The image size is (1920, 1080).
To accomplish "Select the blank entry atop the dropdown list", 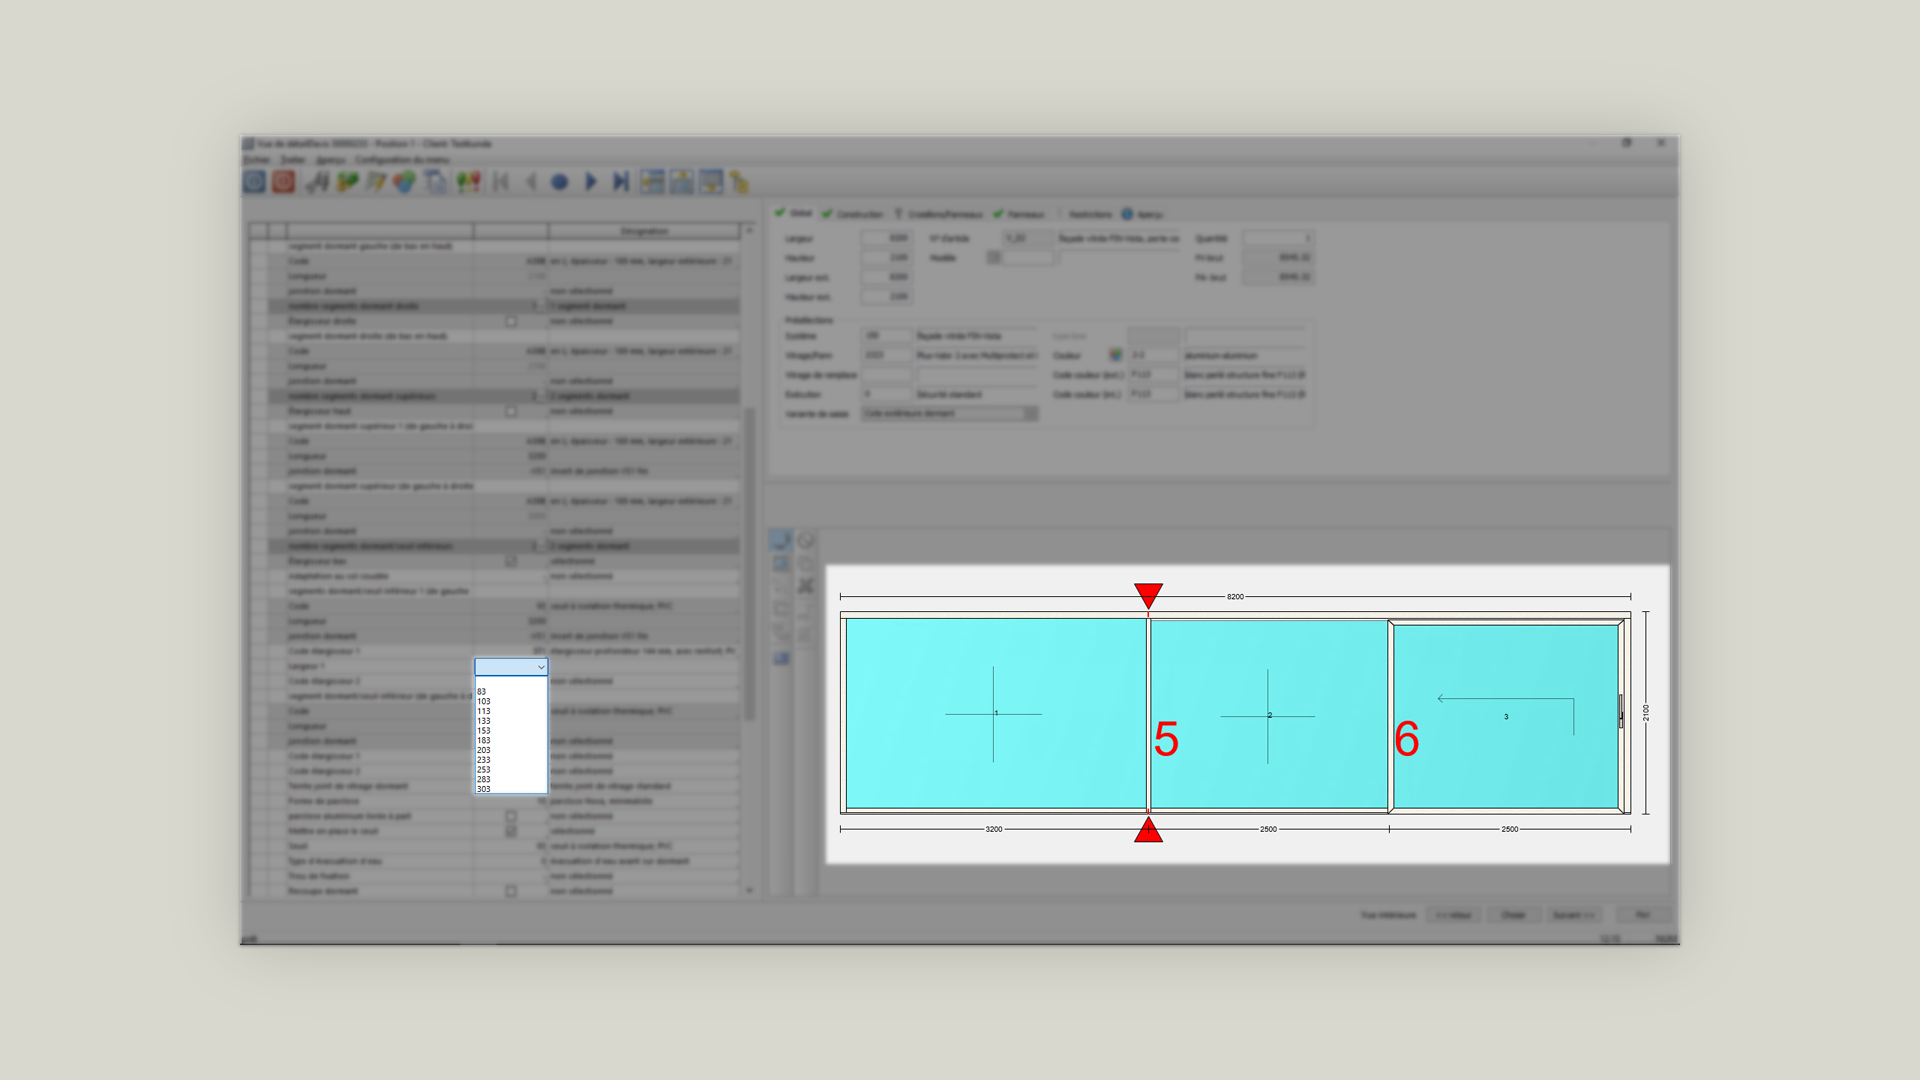I will [x=511, y=682].
